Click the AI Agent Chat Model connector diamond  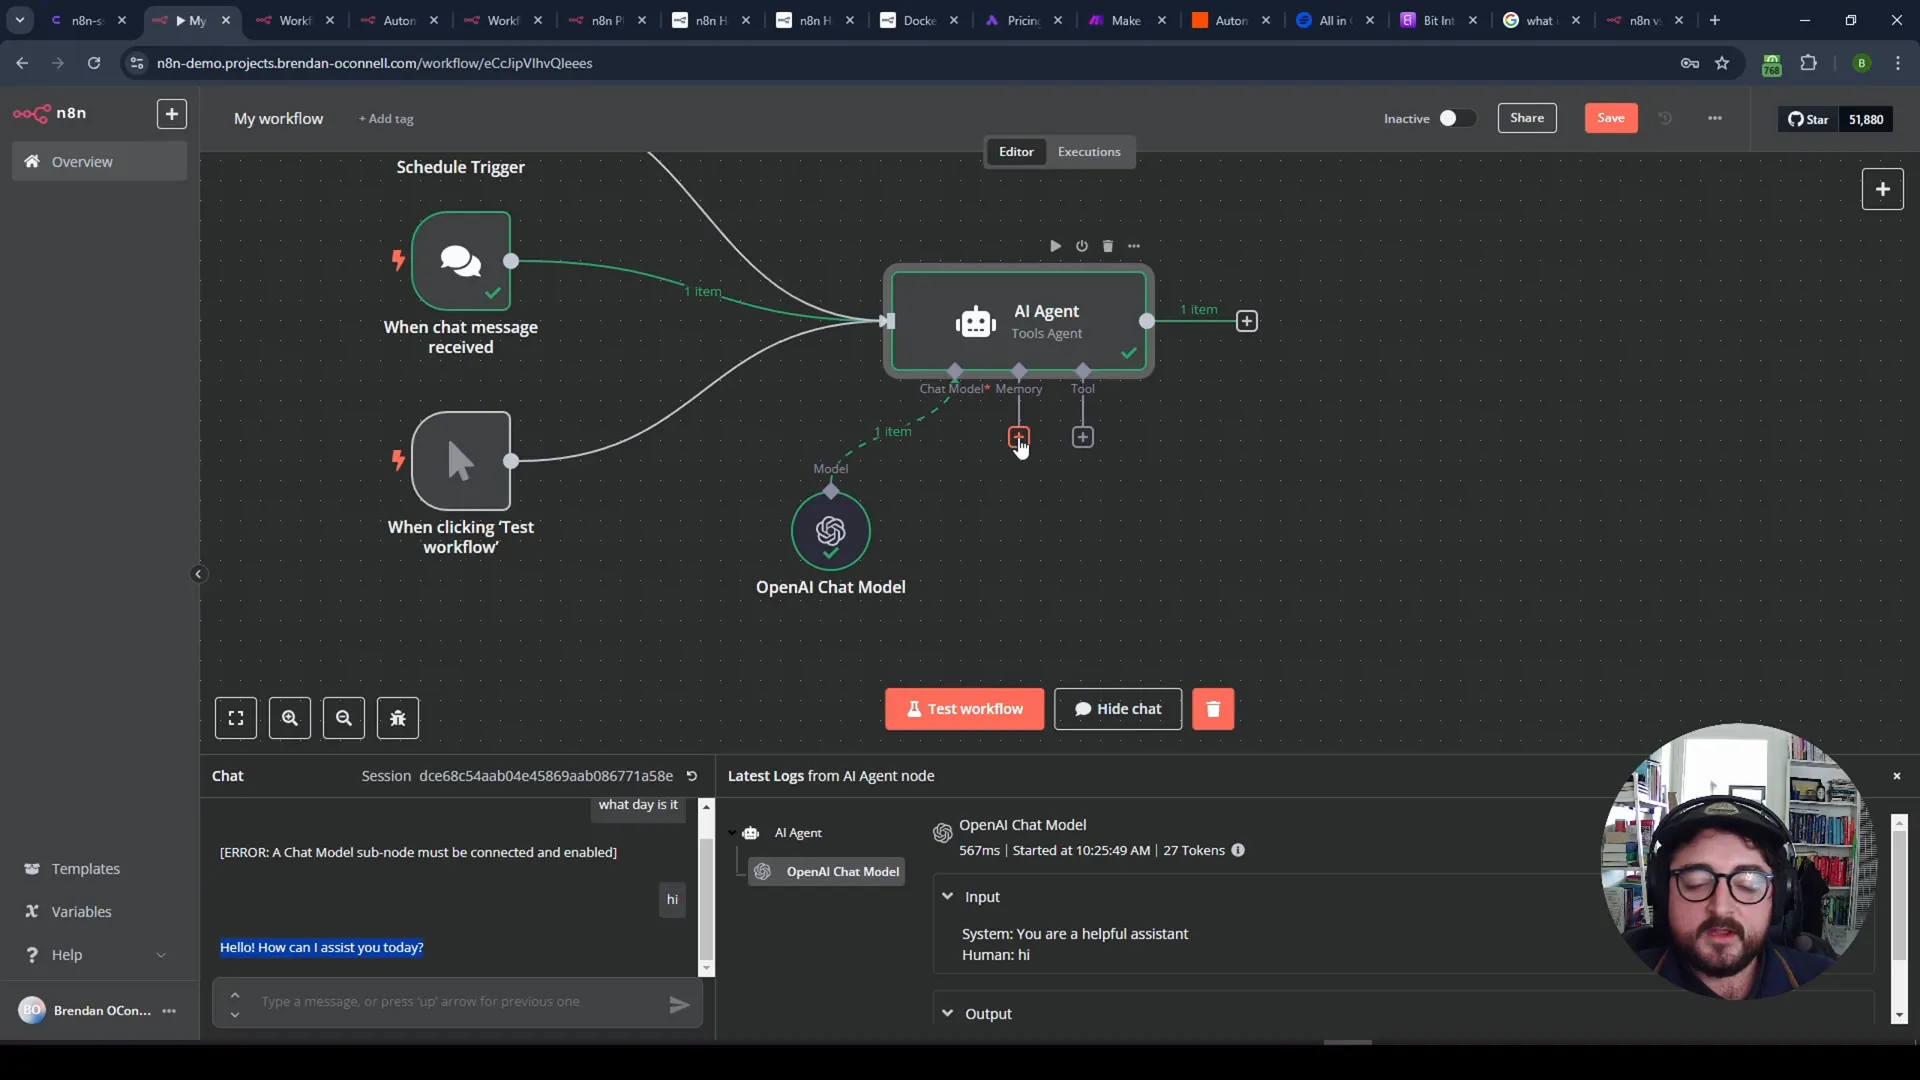coord(955,371)
